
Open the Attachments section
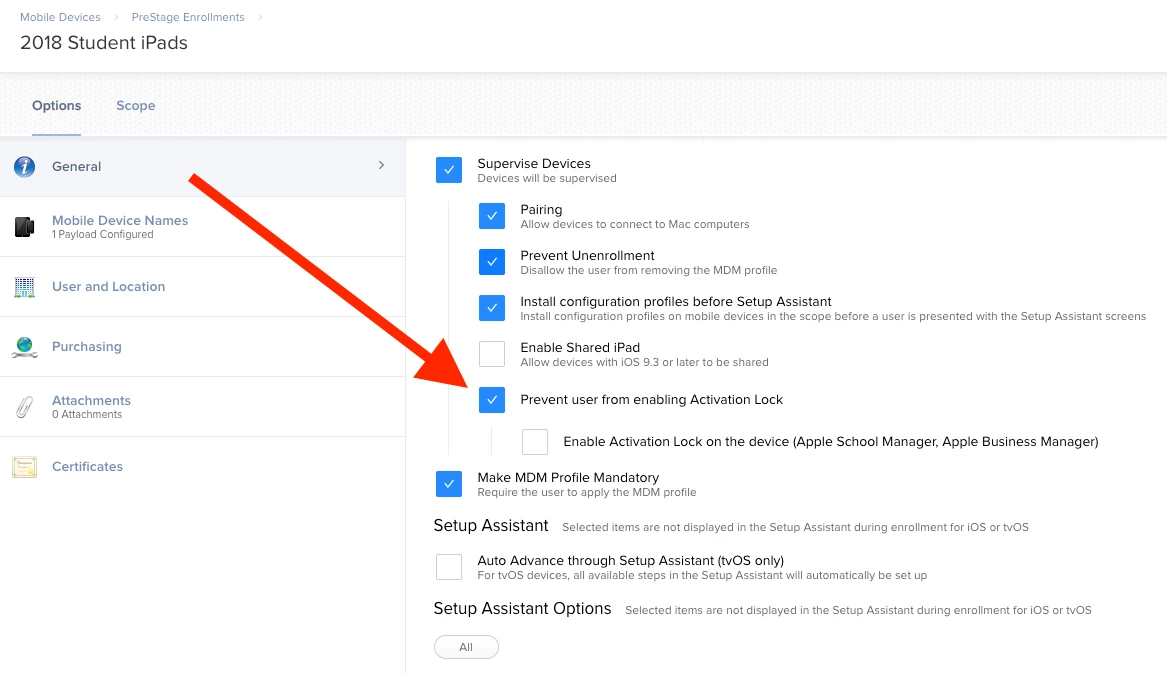click(202, 407)
